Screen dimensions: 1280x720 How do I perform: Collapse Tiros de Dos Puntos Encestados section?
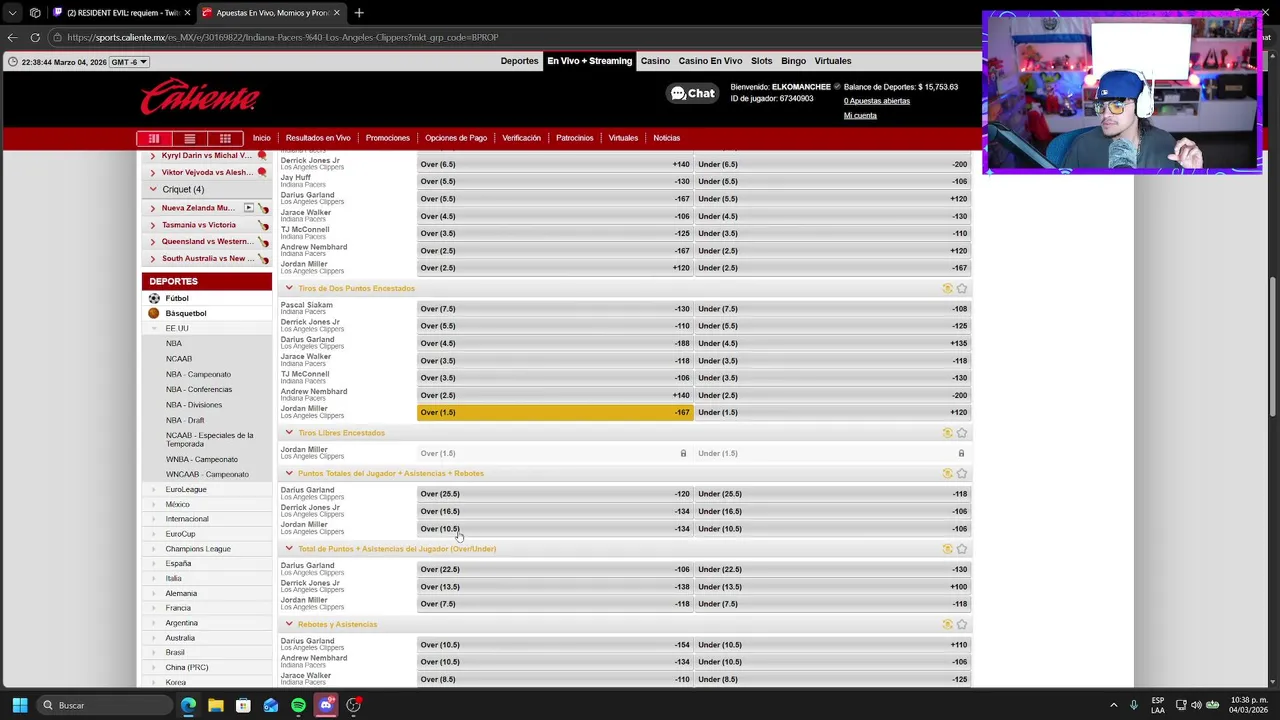point(289,288)
